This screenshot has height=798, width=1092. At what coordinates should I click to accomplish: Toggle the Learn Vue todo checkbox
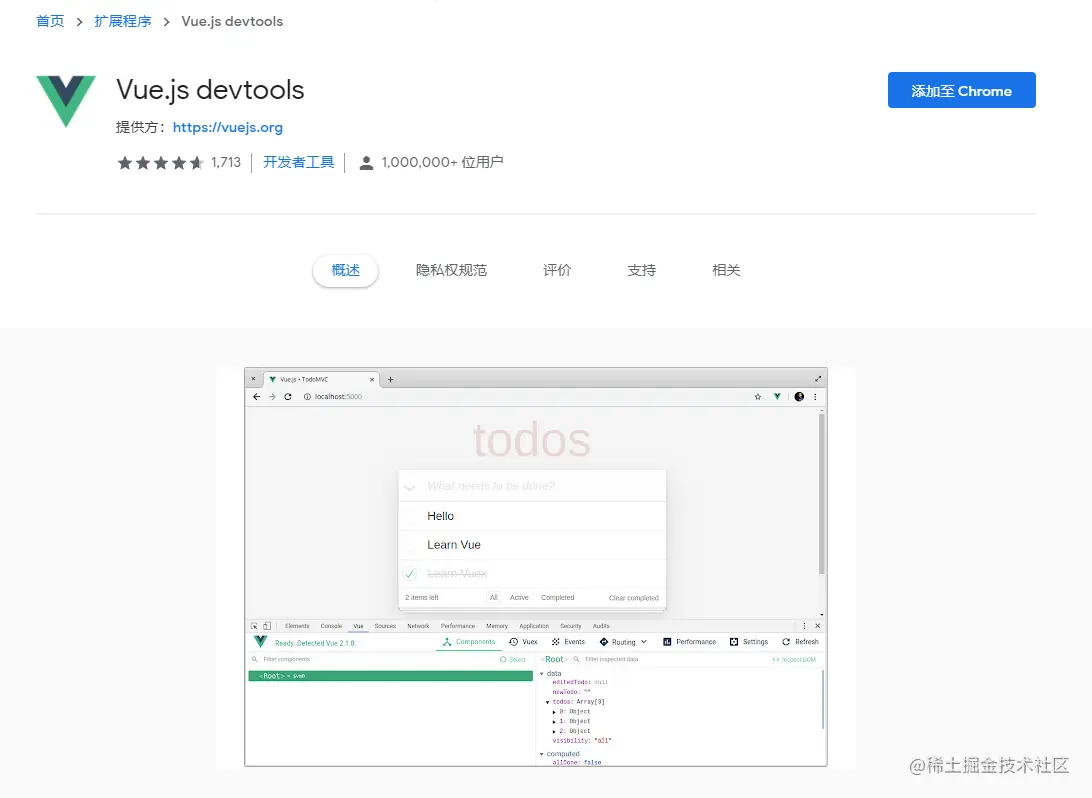[x=410, y=545]
